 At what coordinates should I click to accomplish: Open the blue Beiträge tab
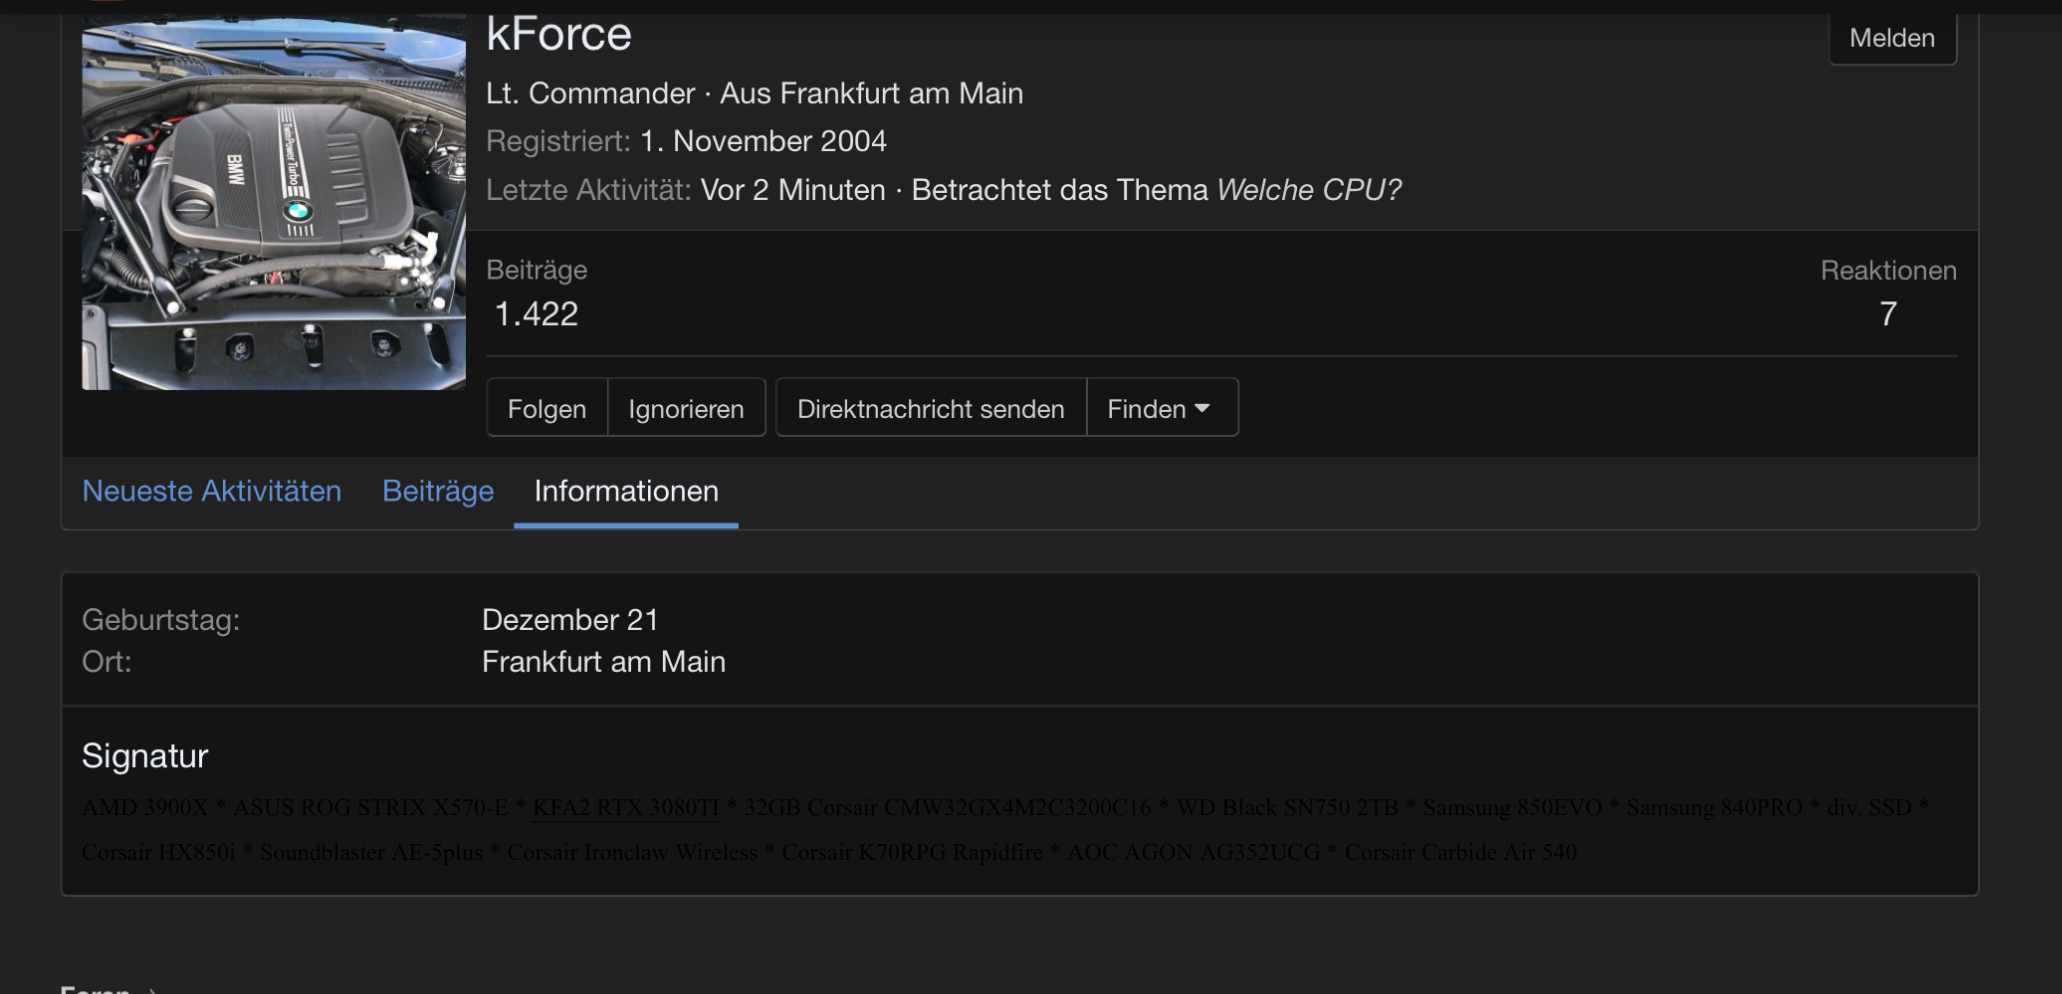tap(438, 491)
